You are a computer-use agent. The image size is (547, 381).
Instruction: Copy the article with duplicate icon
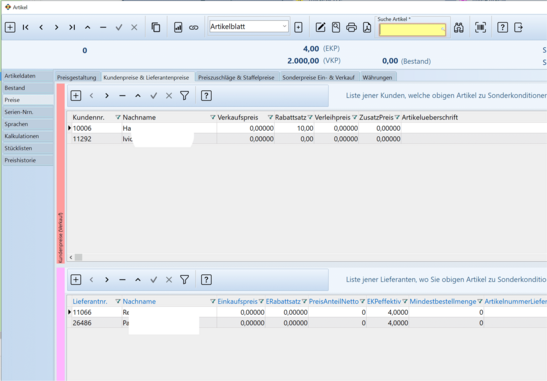[156, 27]
